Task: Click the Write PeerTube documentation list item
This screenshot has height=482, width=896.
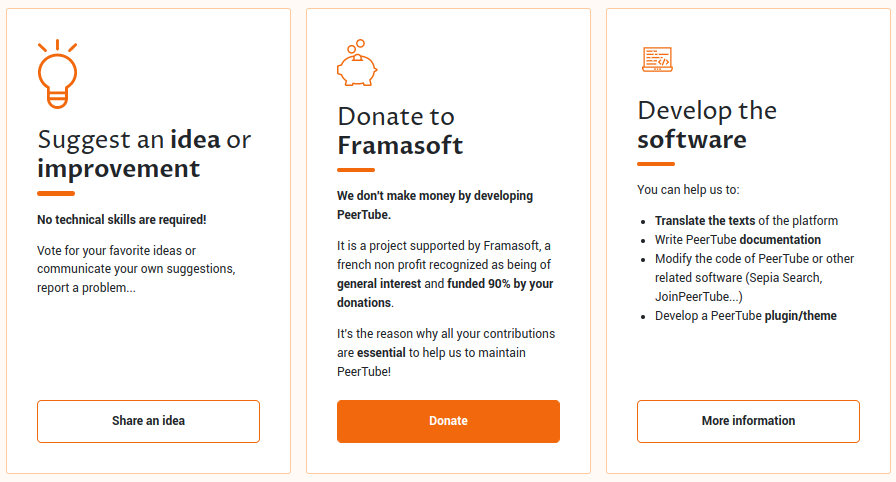Action: (738, 240)
